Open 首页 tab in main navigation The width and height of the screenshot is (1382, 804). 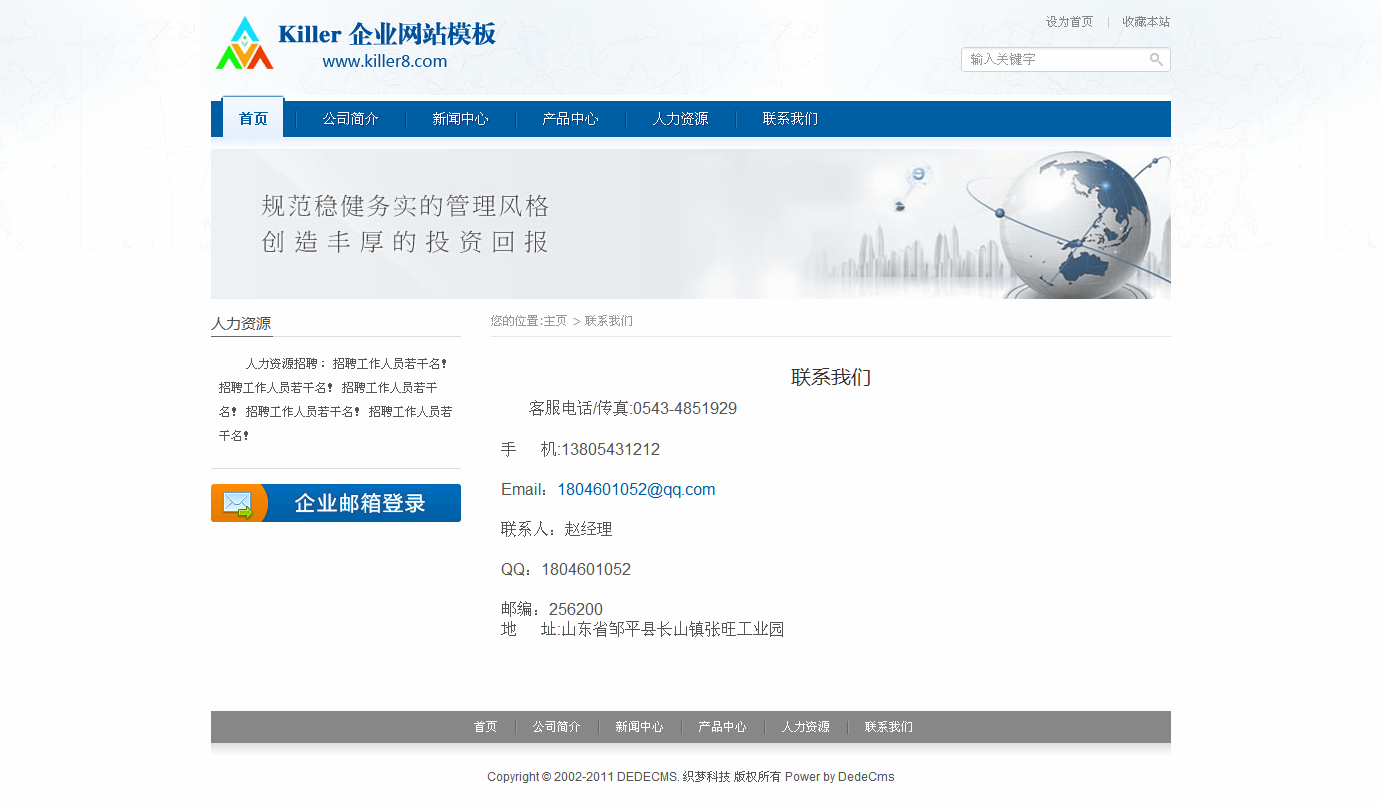pos(253,119)
